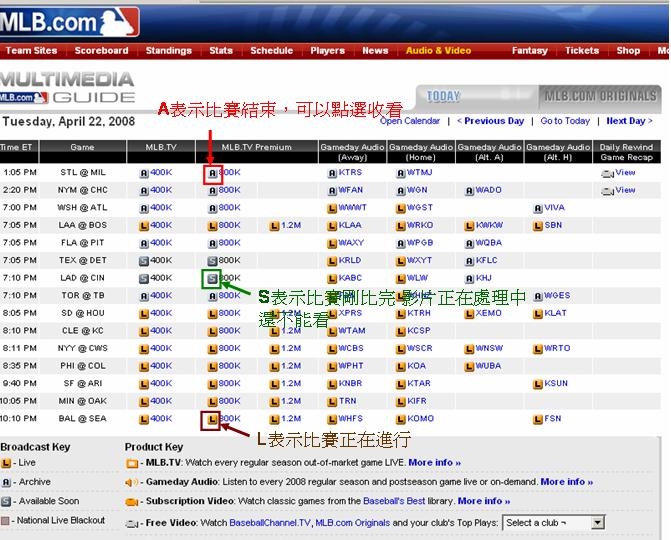Listen to KTAR home audio
This screenshot has width=671, height=540.
coord(419,384)
